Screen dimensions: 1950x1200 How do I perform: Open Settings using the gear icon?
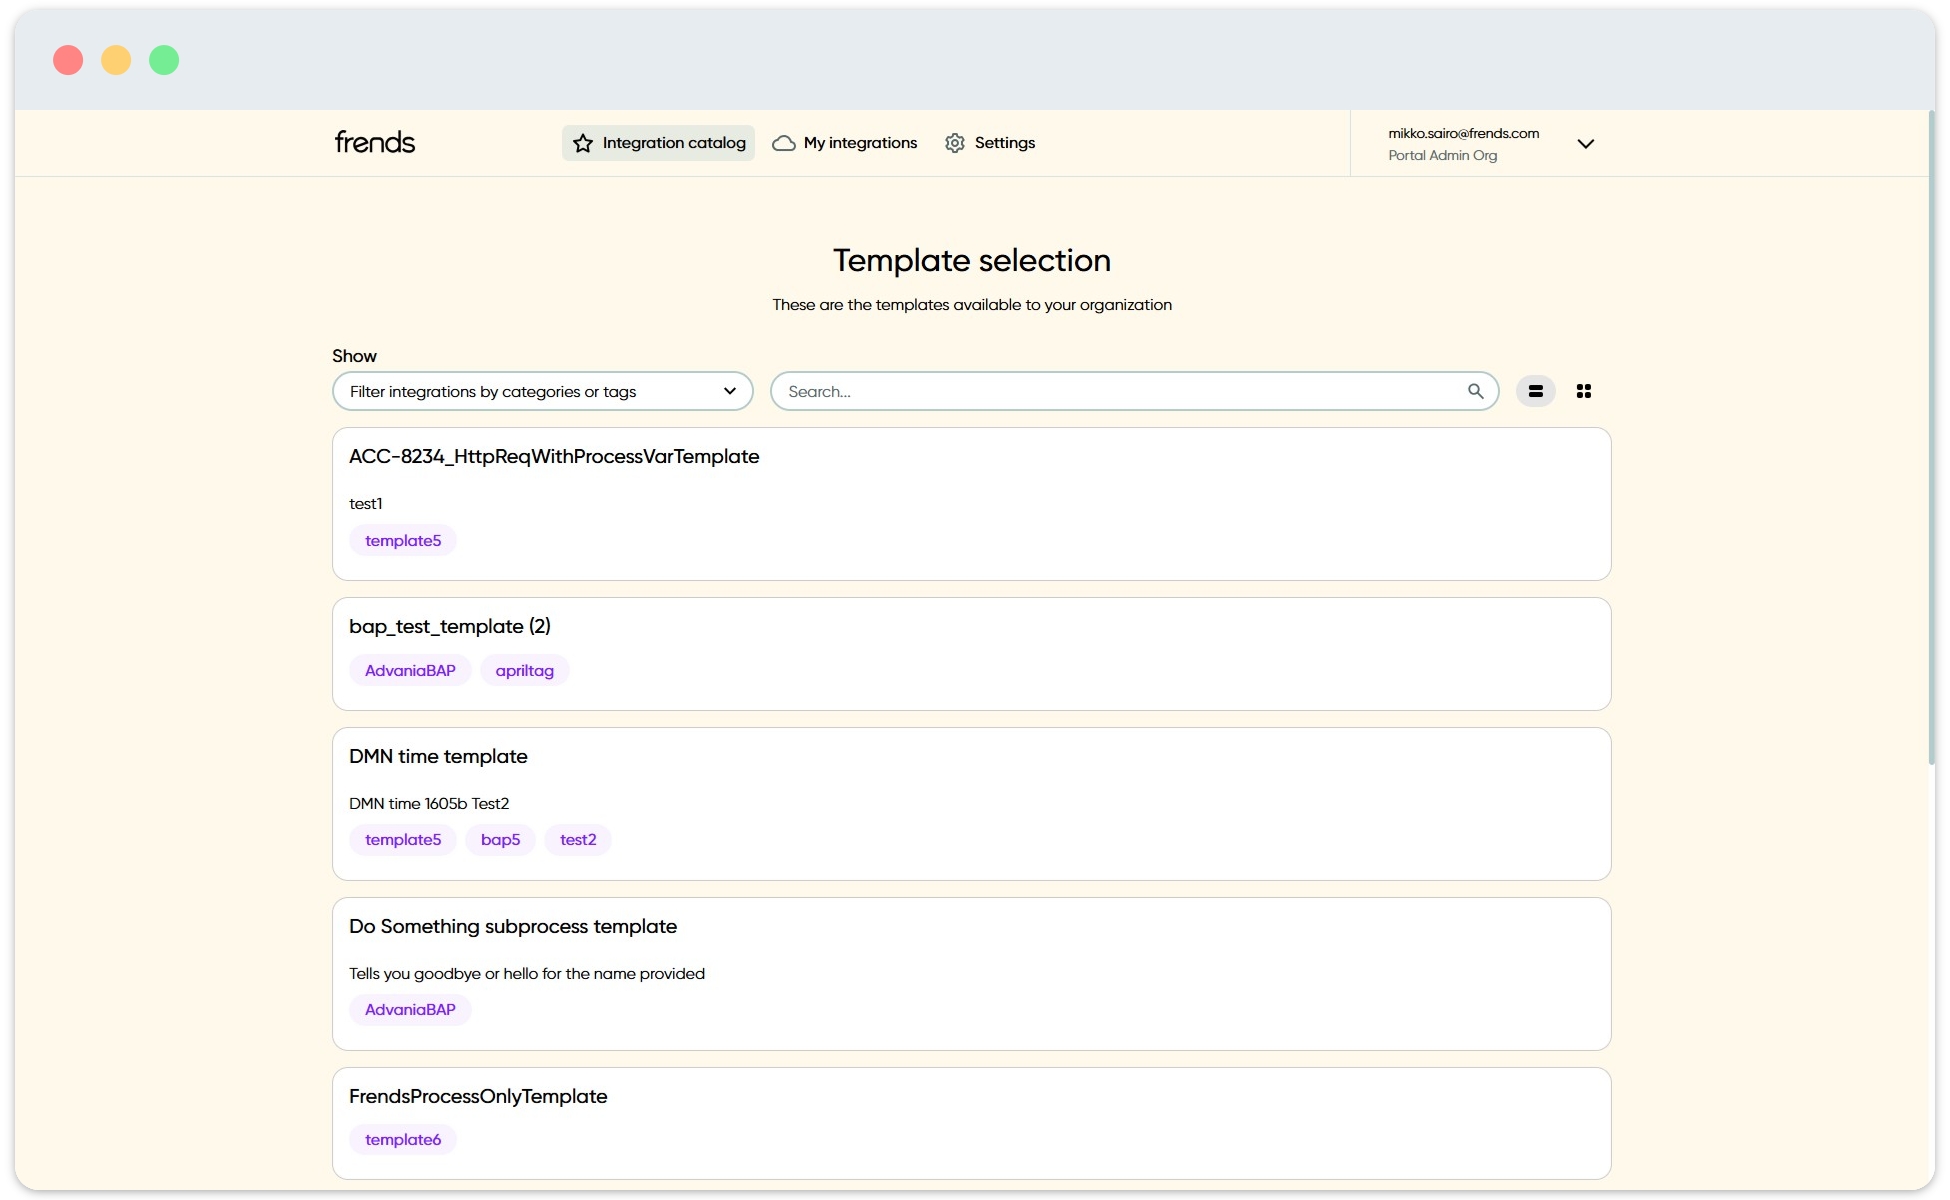pyautogui.click(x=954, y=143)
